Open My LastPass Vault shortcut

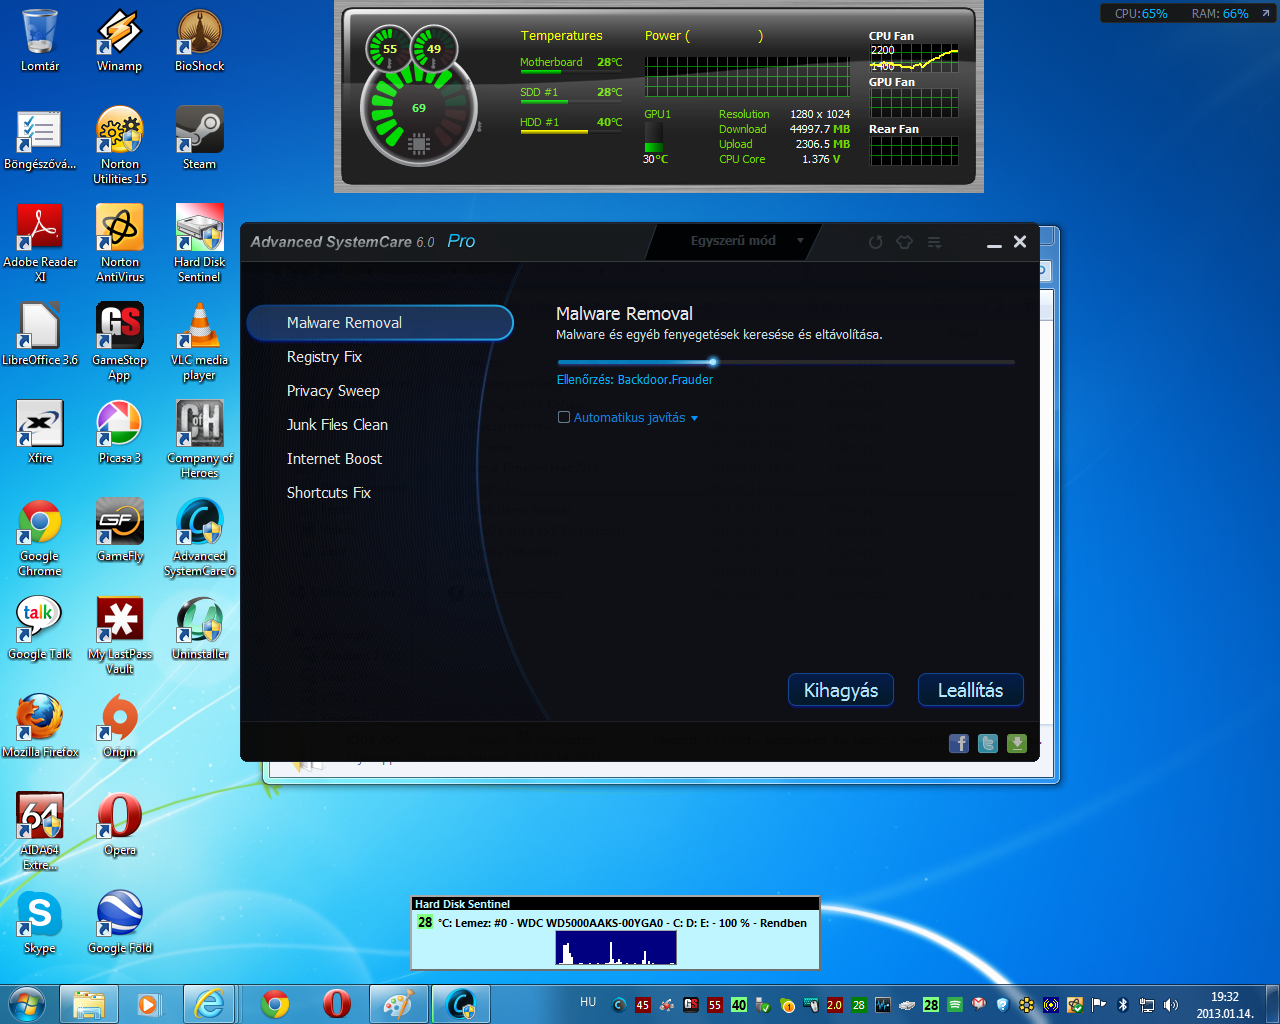(x=119, y=636)
